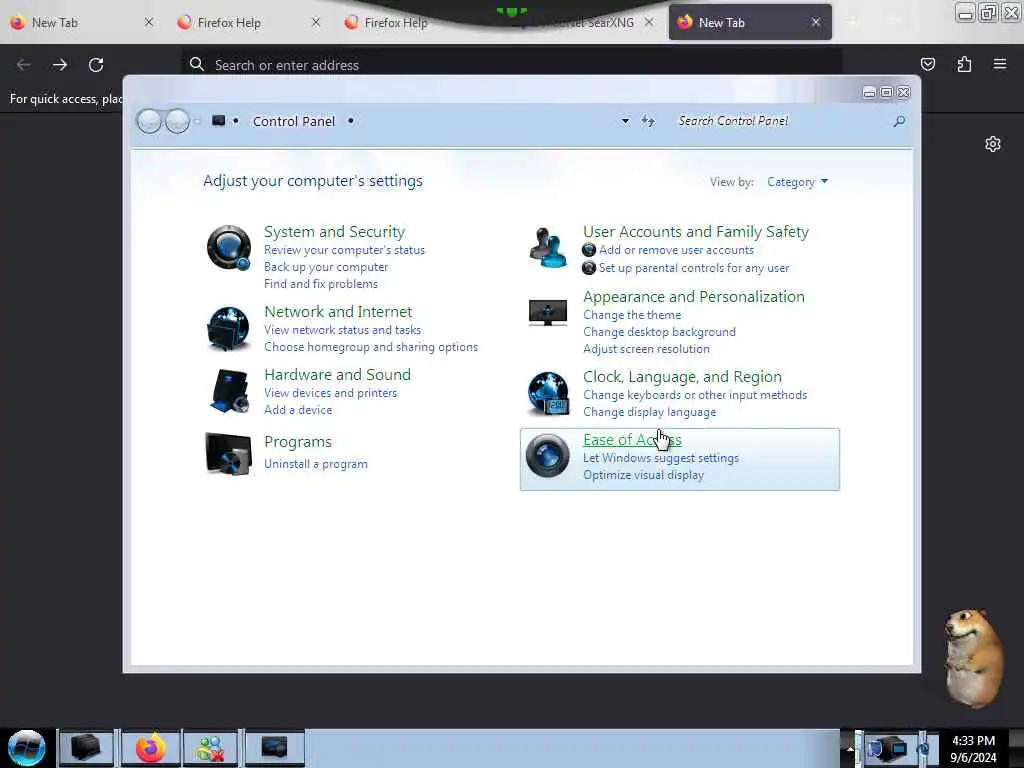The image size is (1024, 768).
Task: Click Back up your computer link
Action: coord(326,267)
